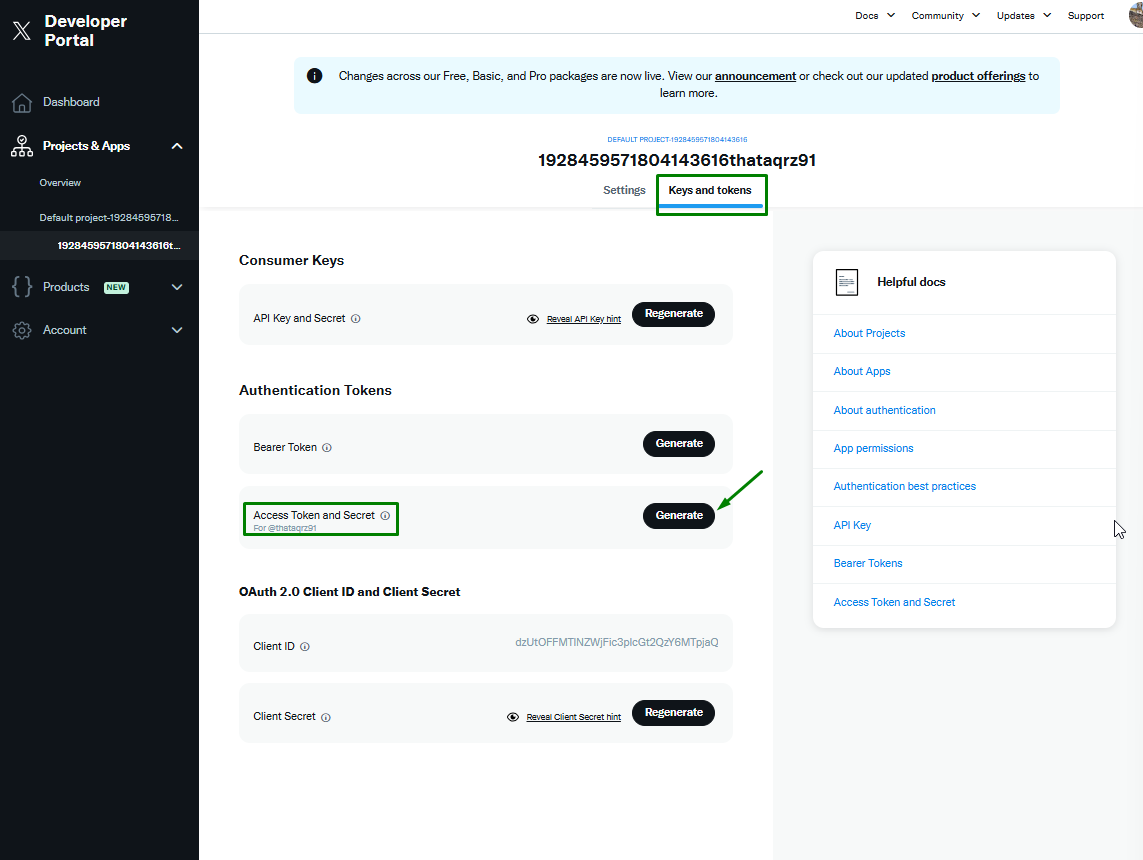Open the announcement link in banner
Viewport: 1143px width, 860px height.
coord(755,76)
